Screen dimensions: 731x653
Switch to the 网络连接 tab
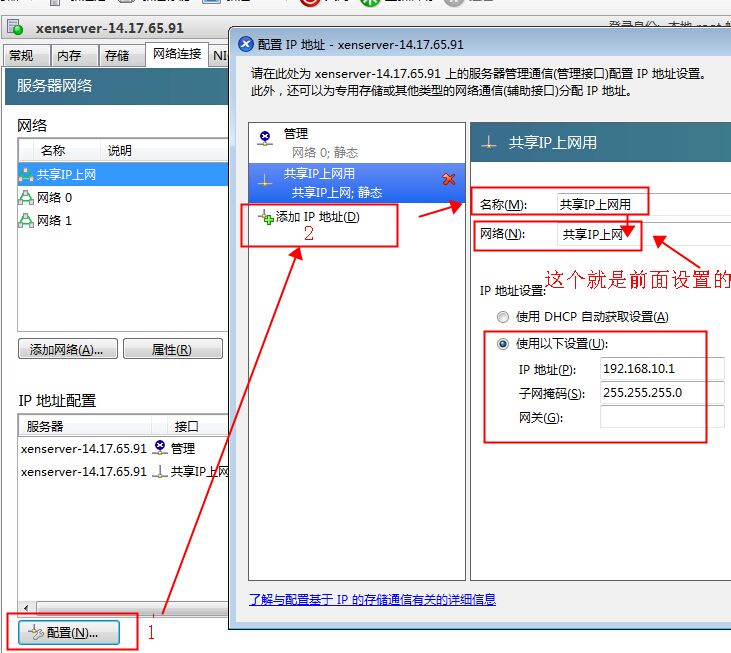point(177,54)
